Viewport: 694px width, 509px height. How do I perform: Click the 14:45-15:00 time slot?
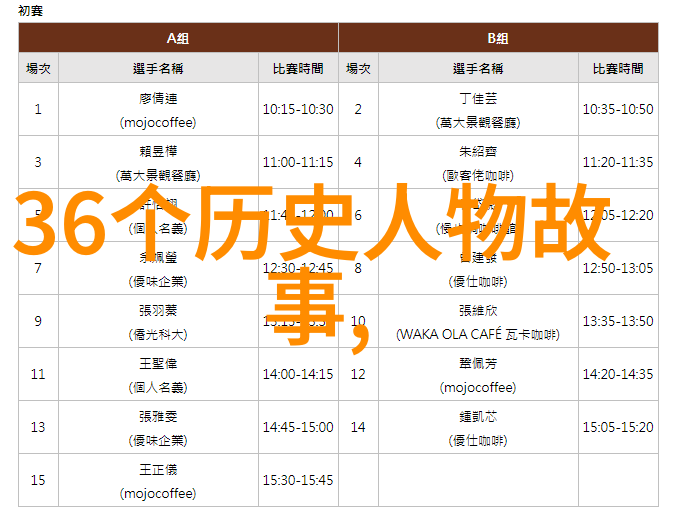297,427
